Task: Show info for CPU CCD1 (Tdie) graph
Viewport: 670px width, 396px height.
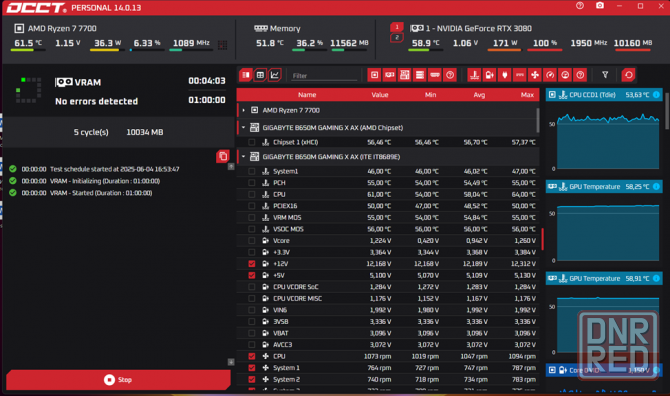Action: click(x=656, y=95)
